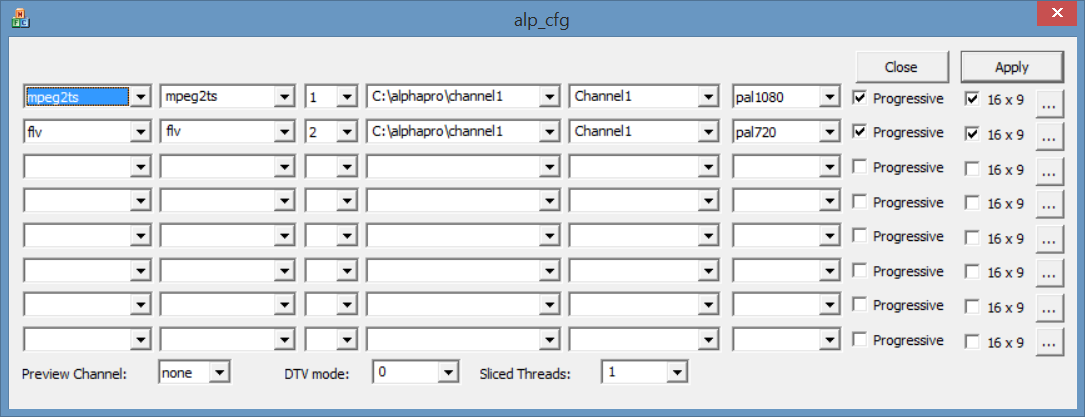Check 16 x 9 in the last row

tap(972, 342)
